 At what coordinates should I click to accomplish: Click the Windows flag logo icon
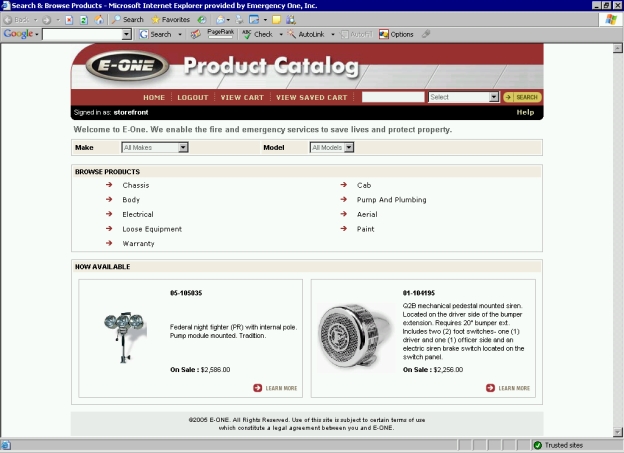[x=611, y=20]
